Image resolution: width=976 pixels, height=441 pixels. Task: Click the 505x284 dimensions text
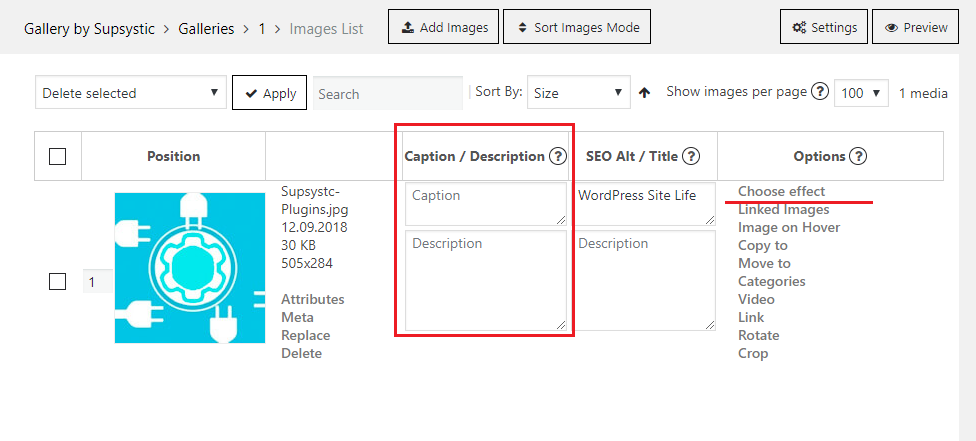[307, 263]
